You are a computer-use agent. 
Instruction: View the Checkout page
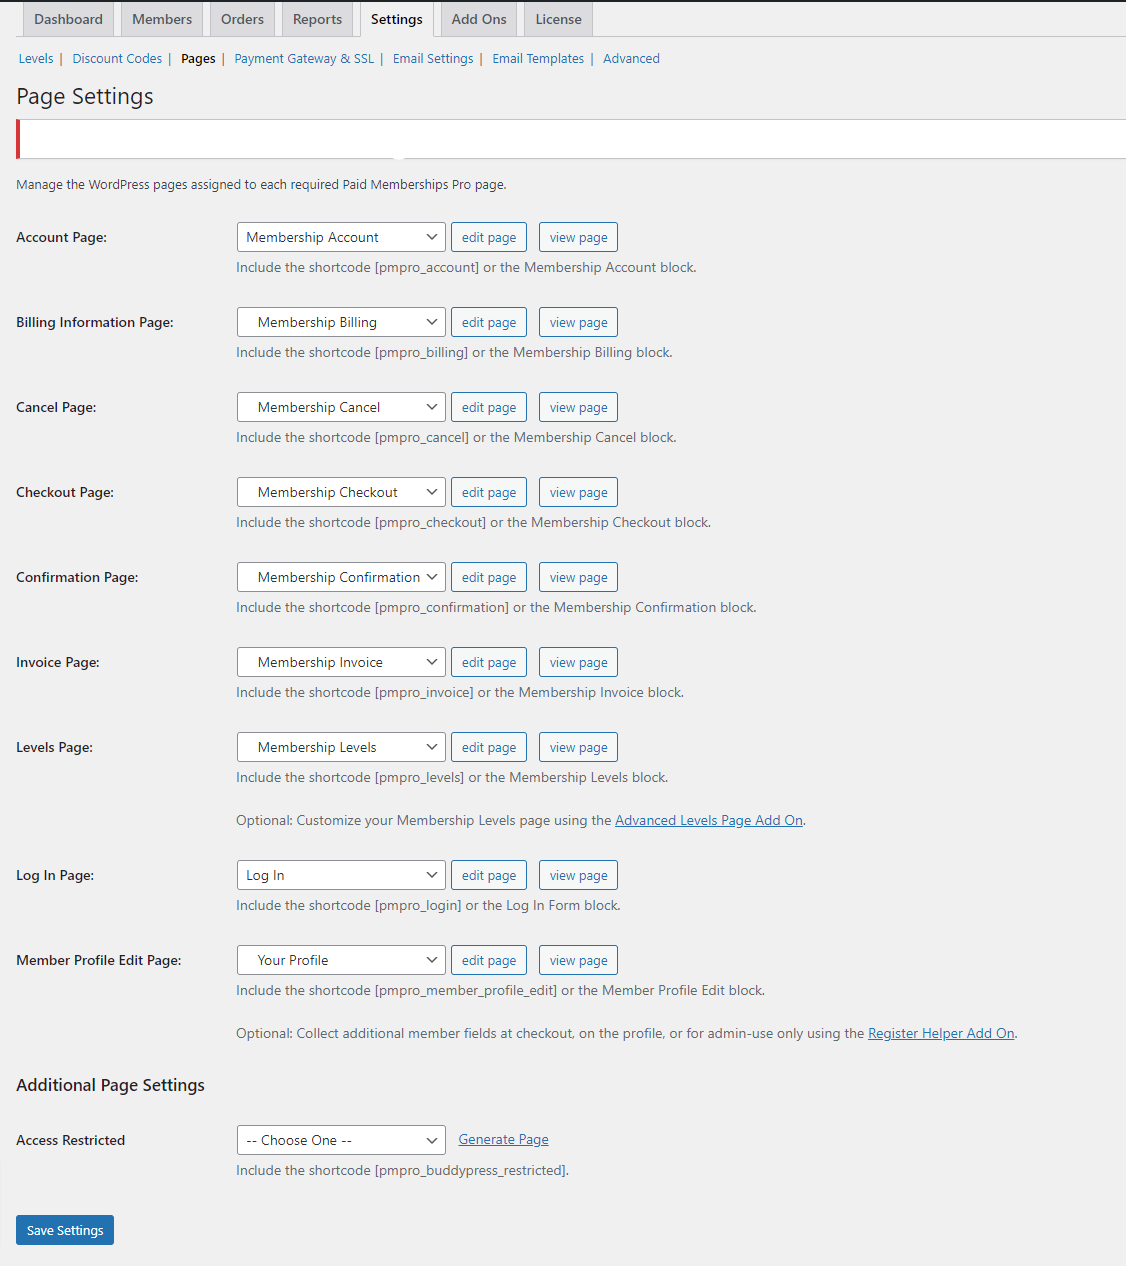[578, 492]
